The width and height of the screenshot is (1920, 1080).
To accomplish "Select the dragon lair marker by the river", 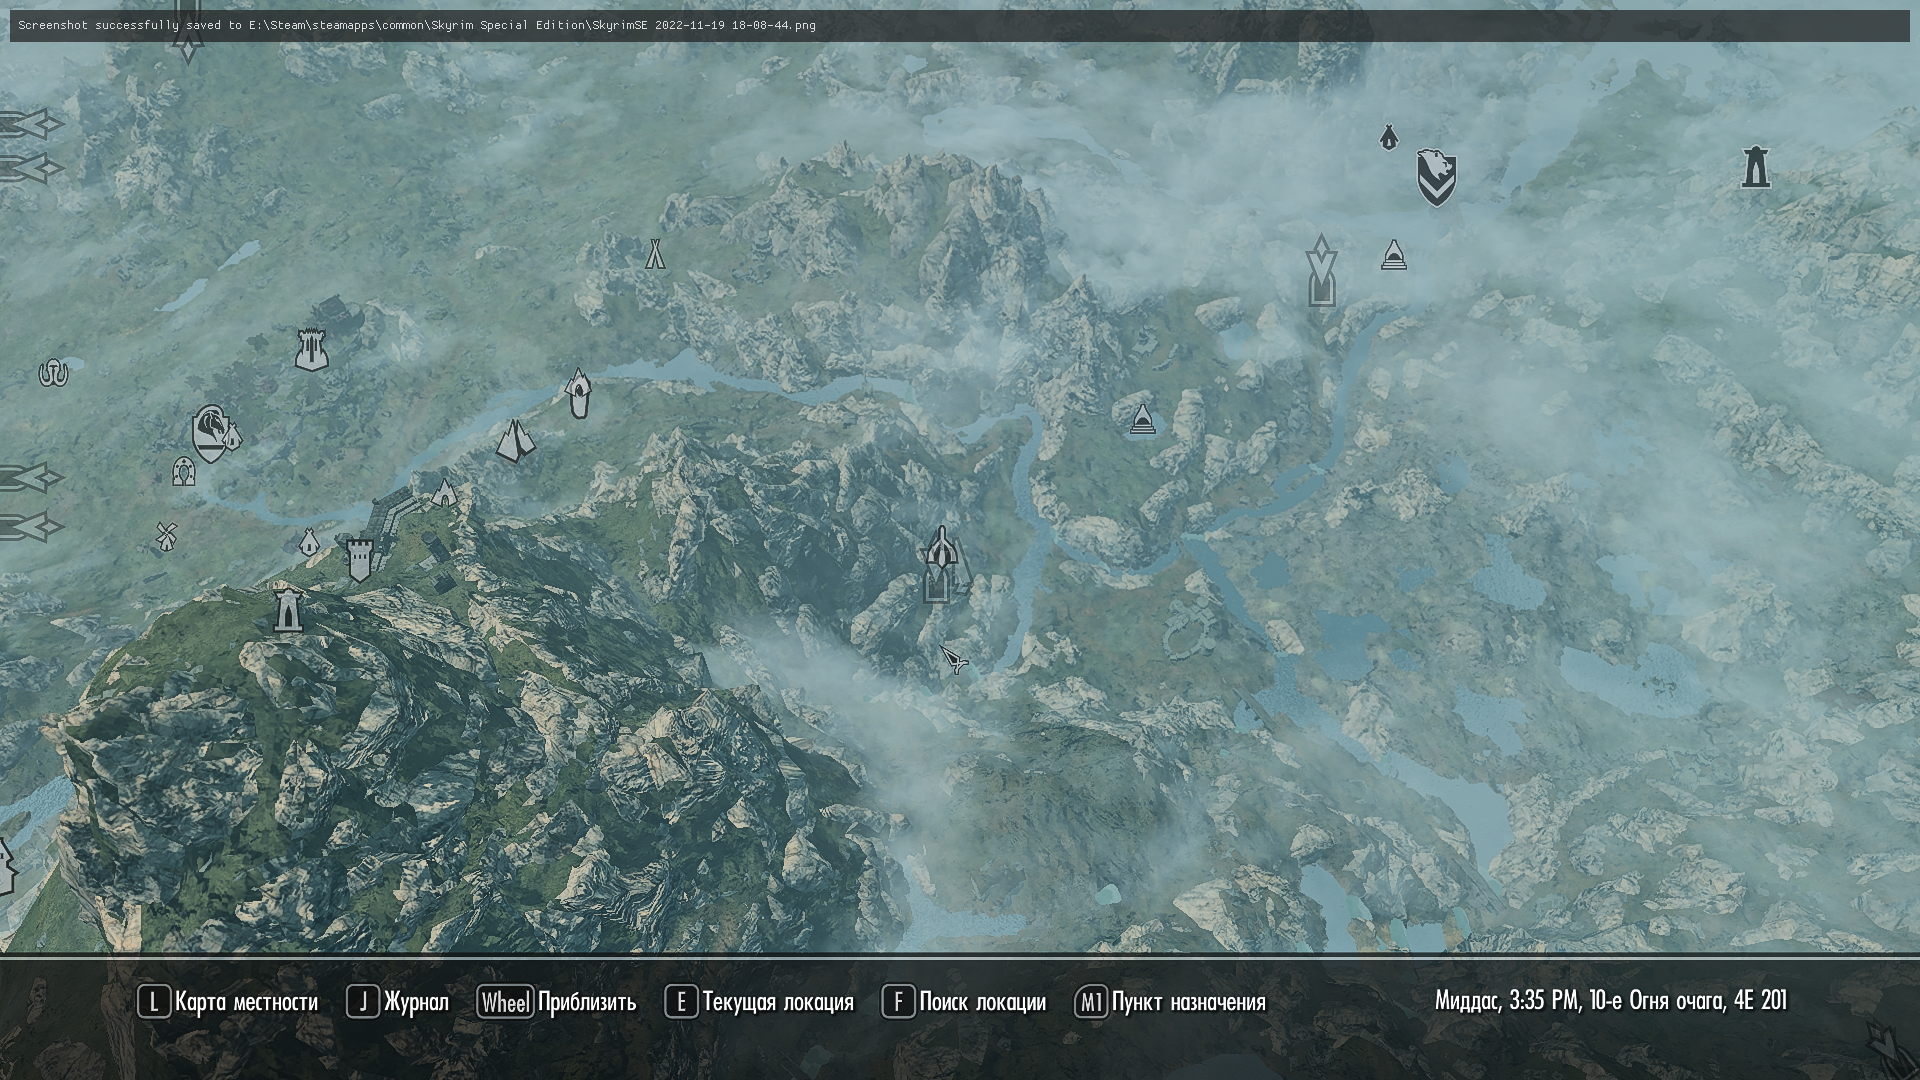I will tap(578, 393).
